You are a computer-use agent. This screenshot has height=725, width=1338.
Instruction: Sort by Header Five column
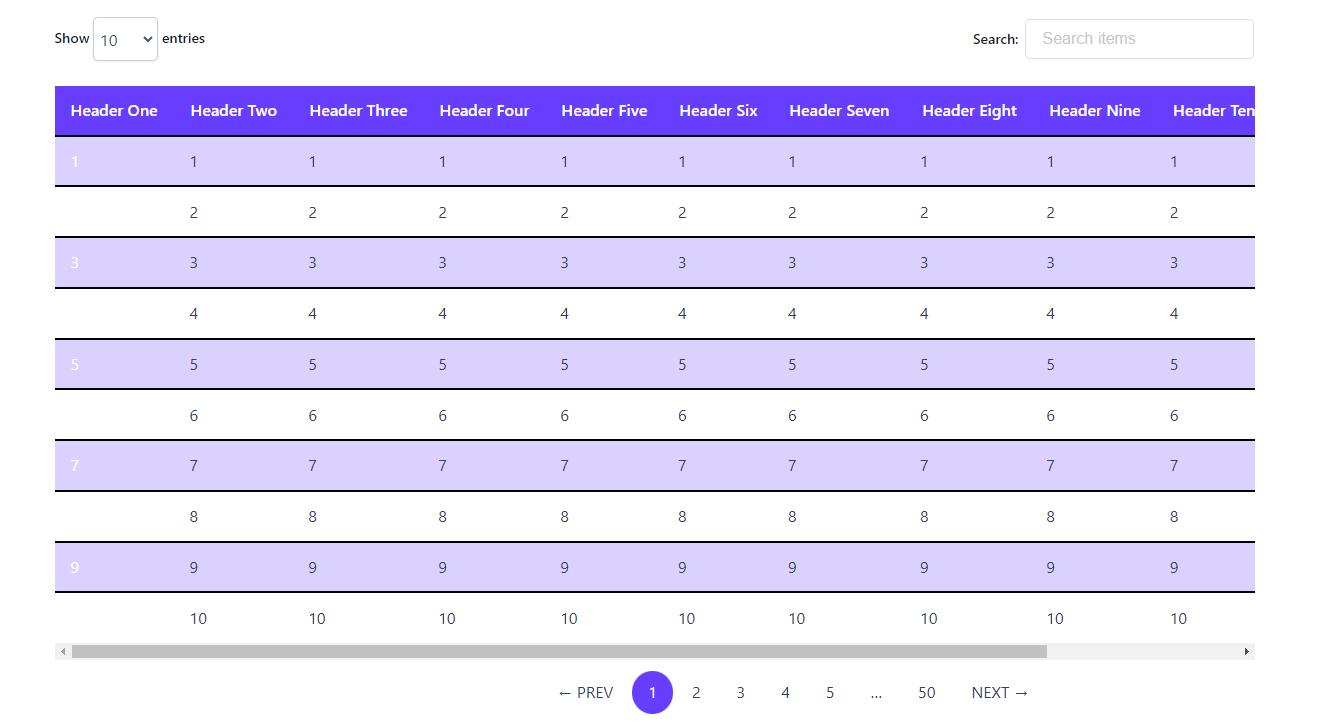604,111
